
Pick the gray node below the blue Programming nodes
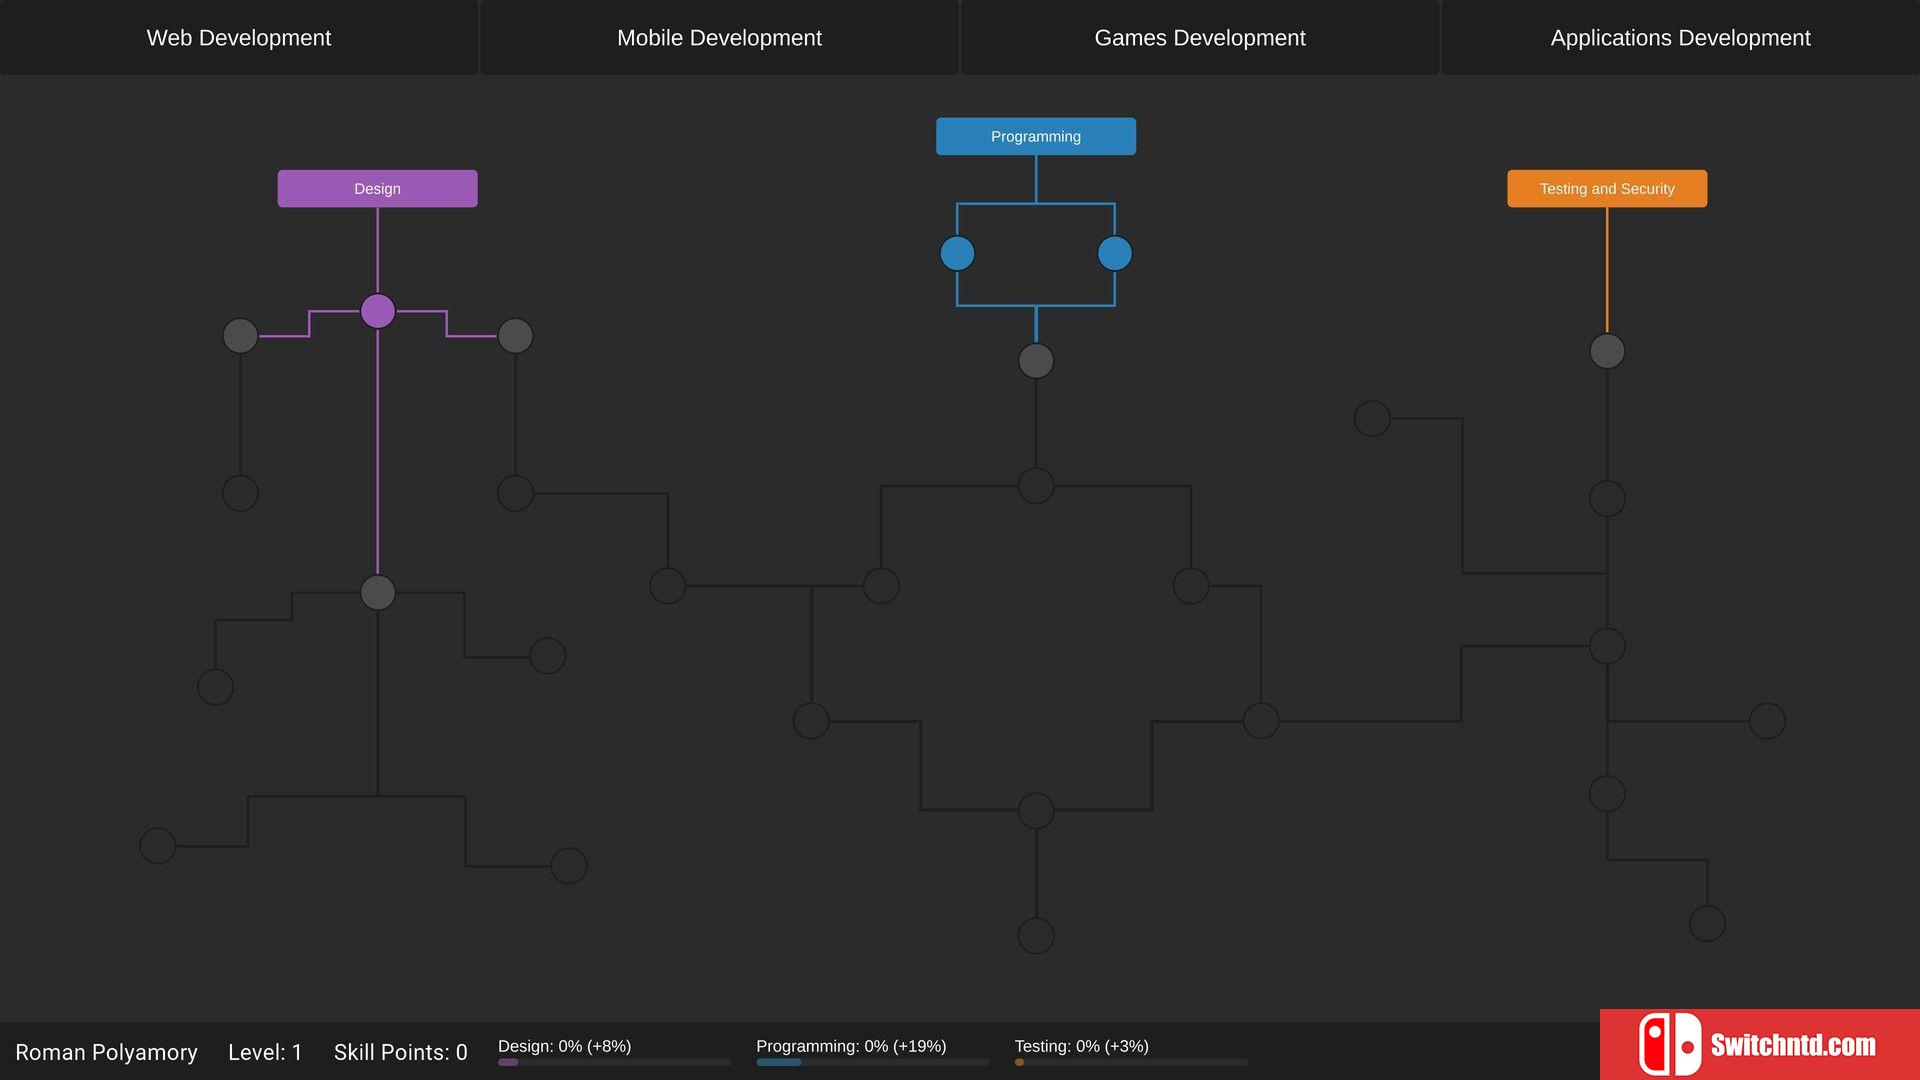(x=1036, y=361)
